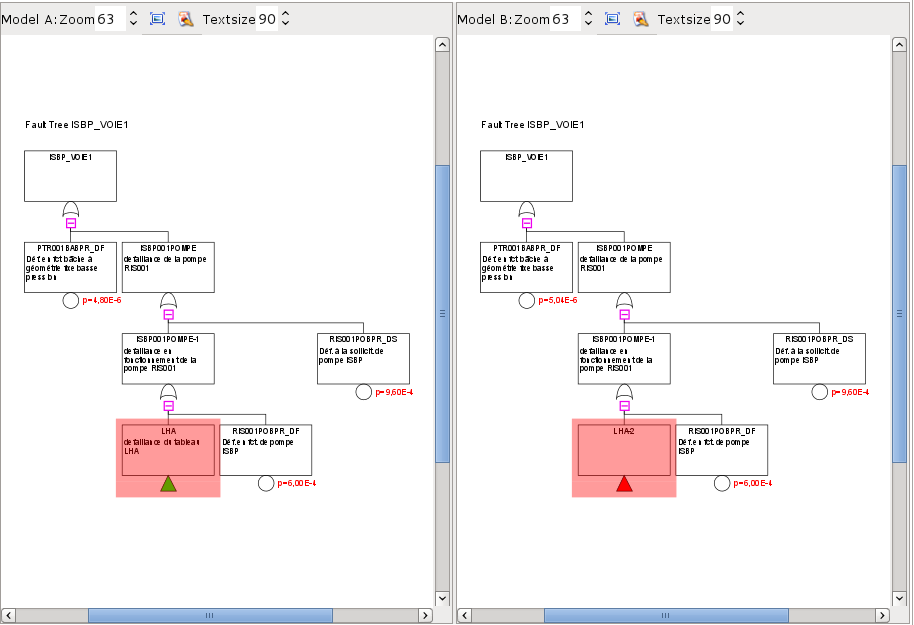Select RIS001POBPR_DF node in Model B
Viewport: 914px width, 625px height.
click(722, 450)
